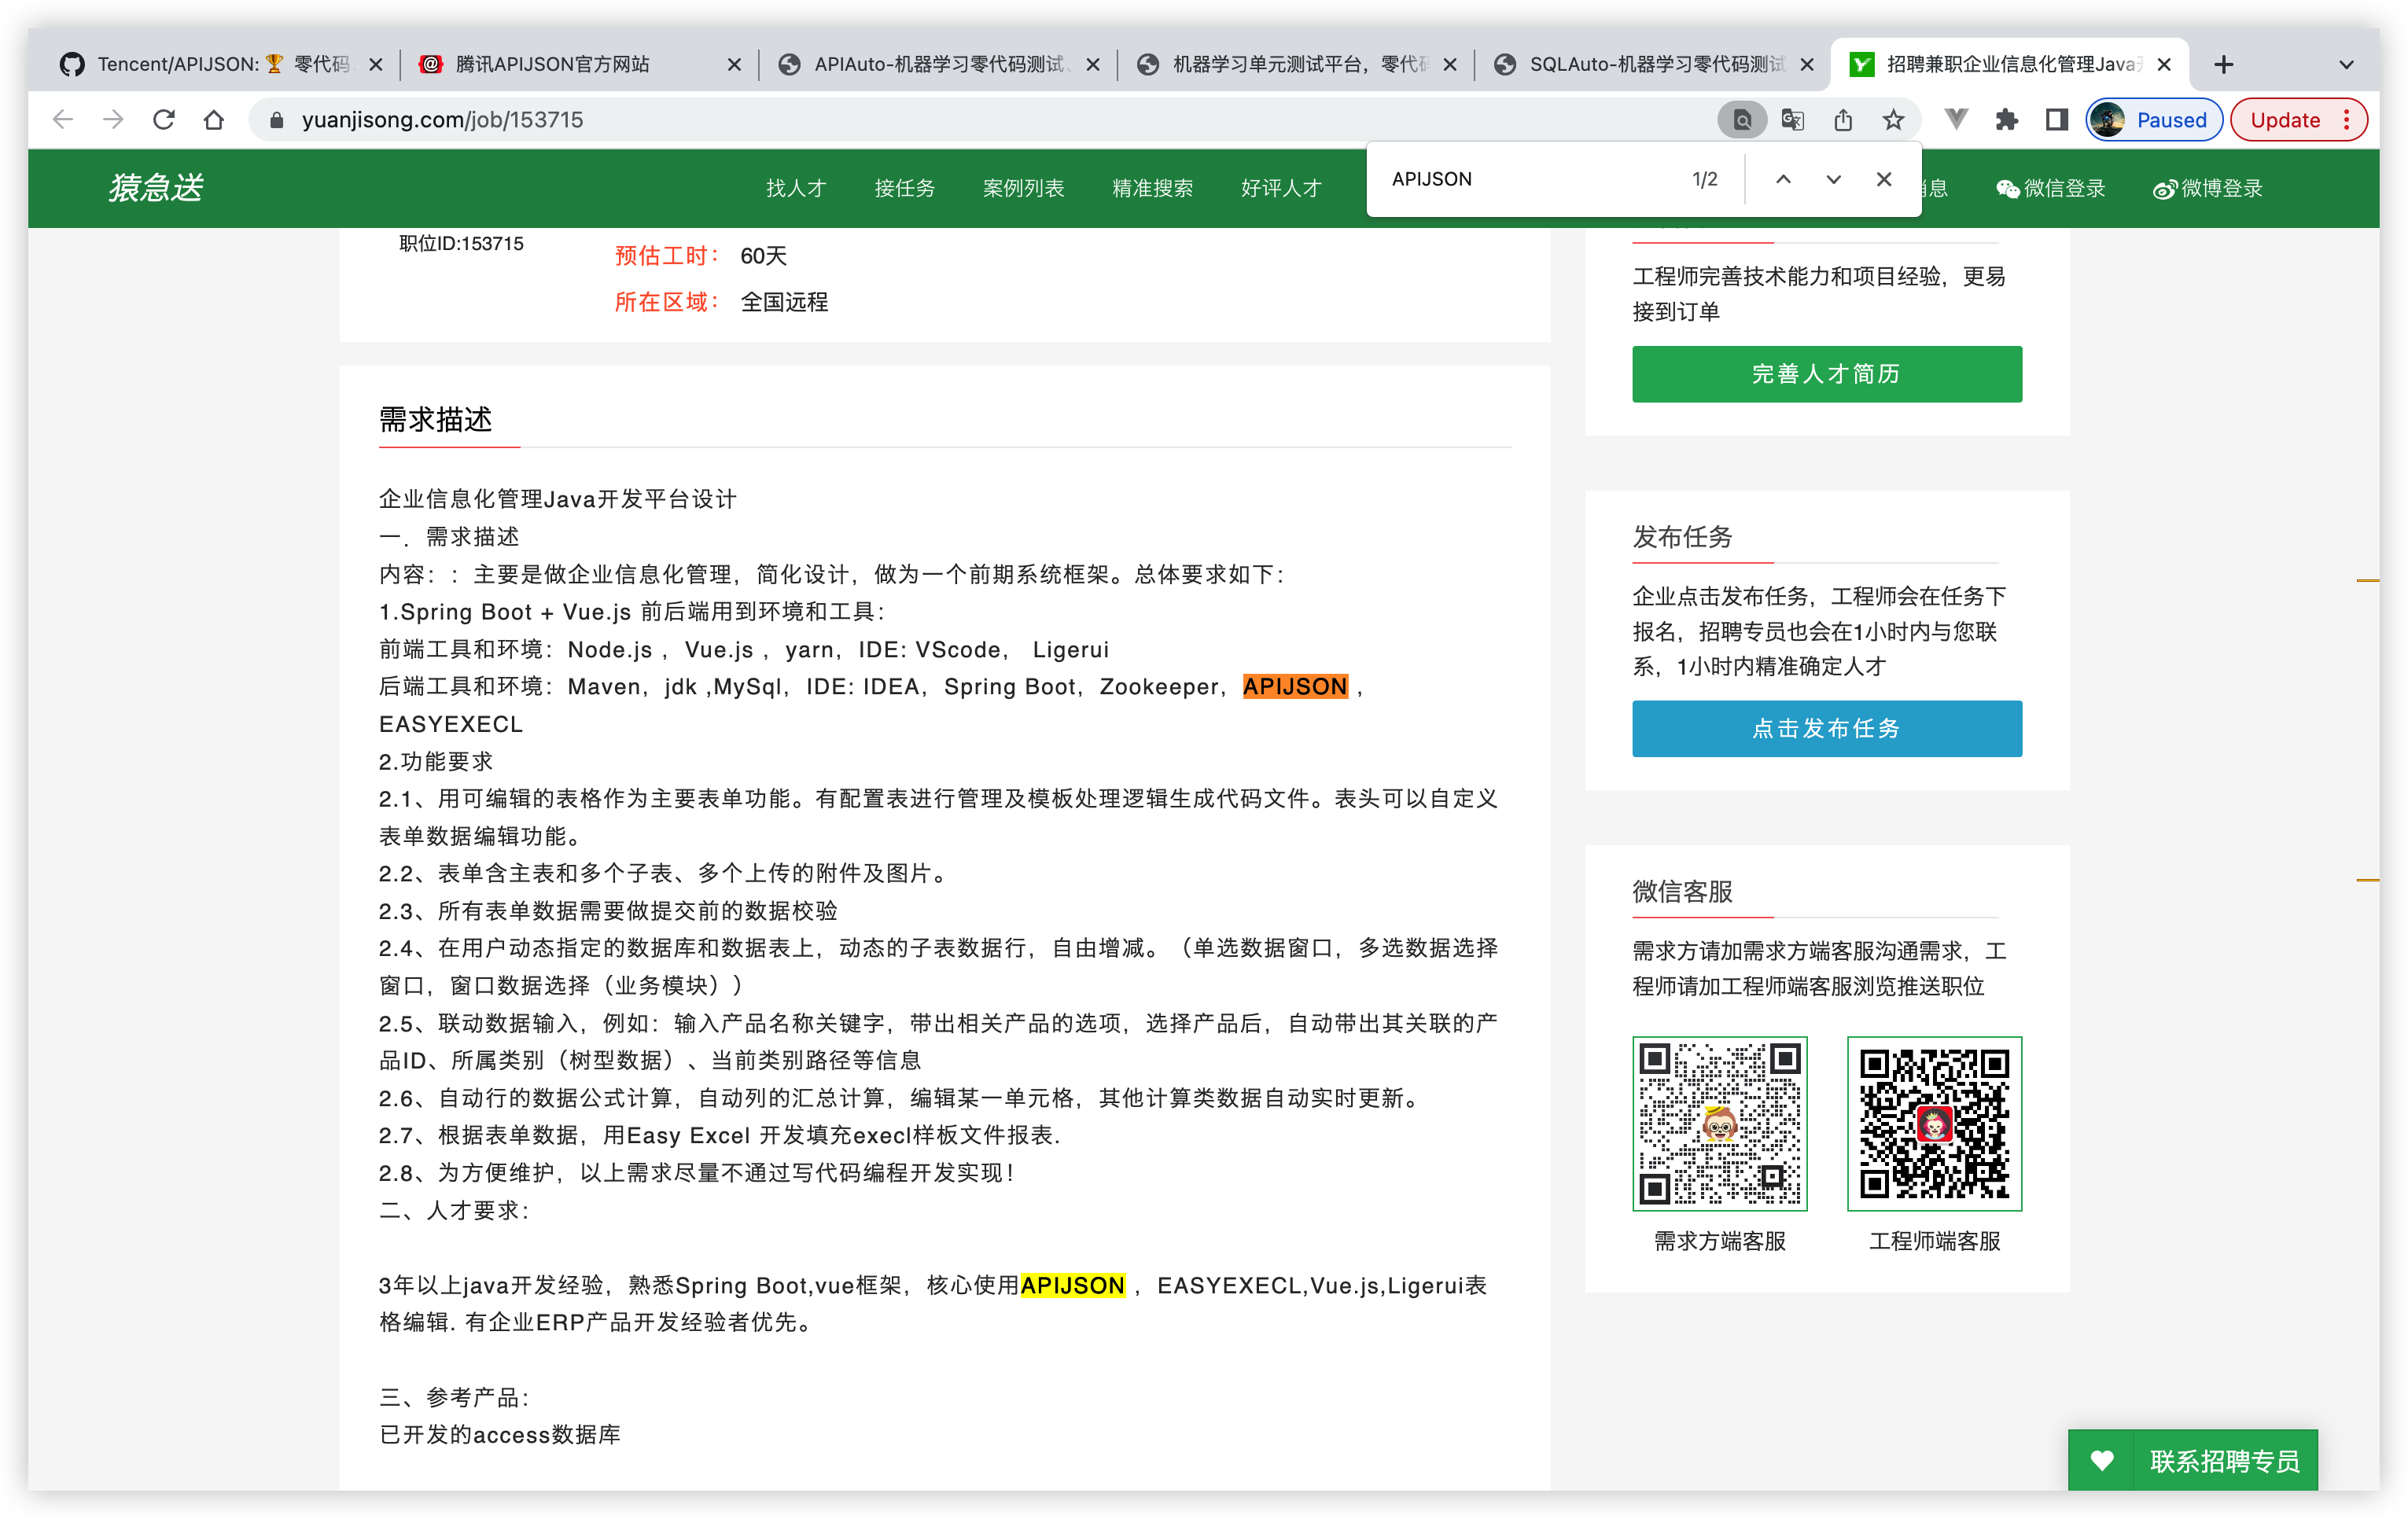Click the 点击发布任务 blue button

[x=1826, y=728]
